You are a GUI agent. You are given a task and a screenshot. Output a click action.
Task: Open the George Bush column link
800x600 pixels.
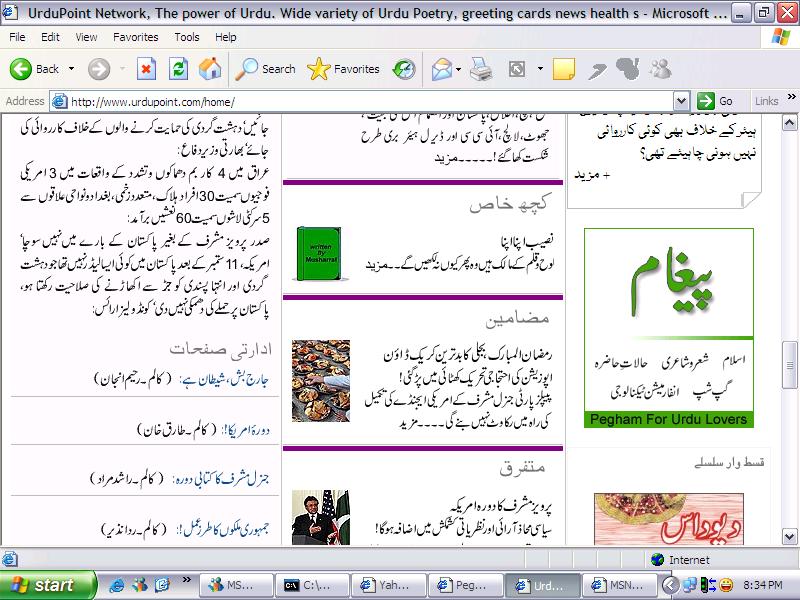coord(223,379)
